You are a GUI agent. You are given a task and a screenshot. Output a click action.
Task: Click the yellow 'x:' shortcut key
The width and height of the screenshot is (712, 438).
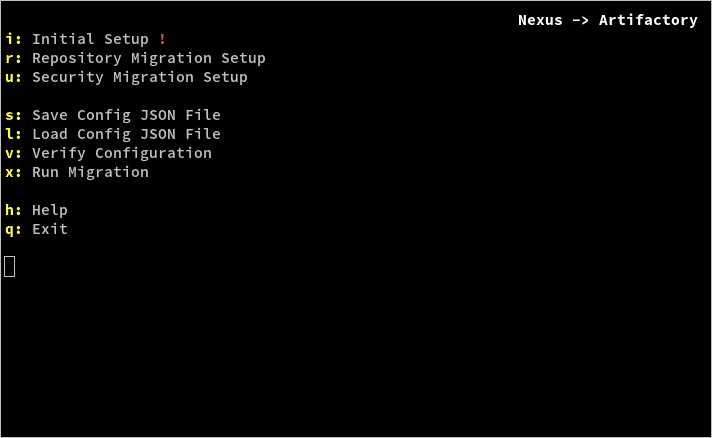(x=13, y=172)
